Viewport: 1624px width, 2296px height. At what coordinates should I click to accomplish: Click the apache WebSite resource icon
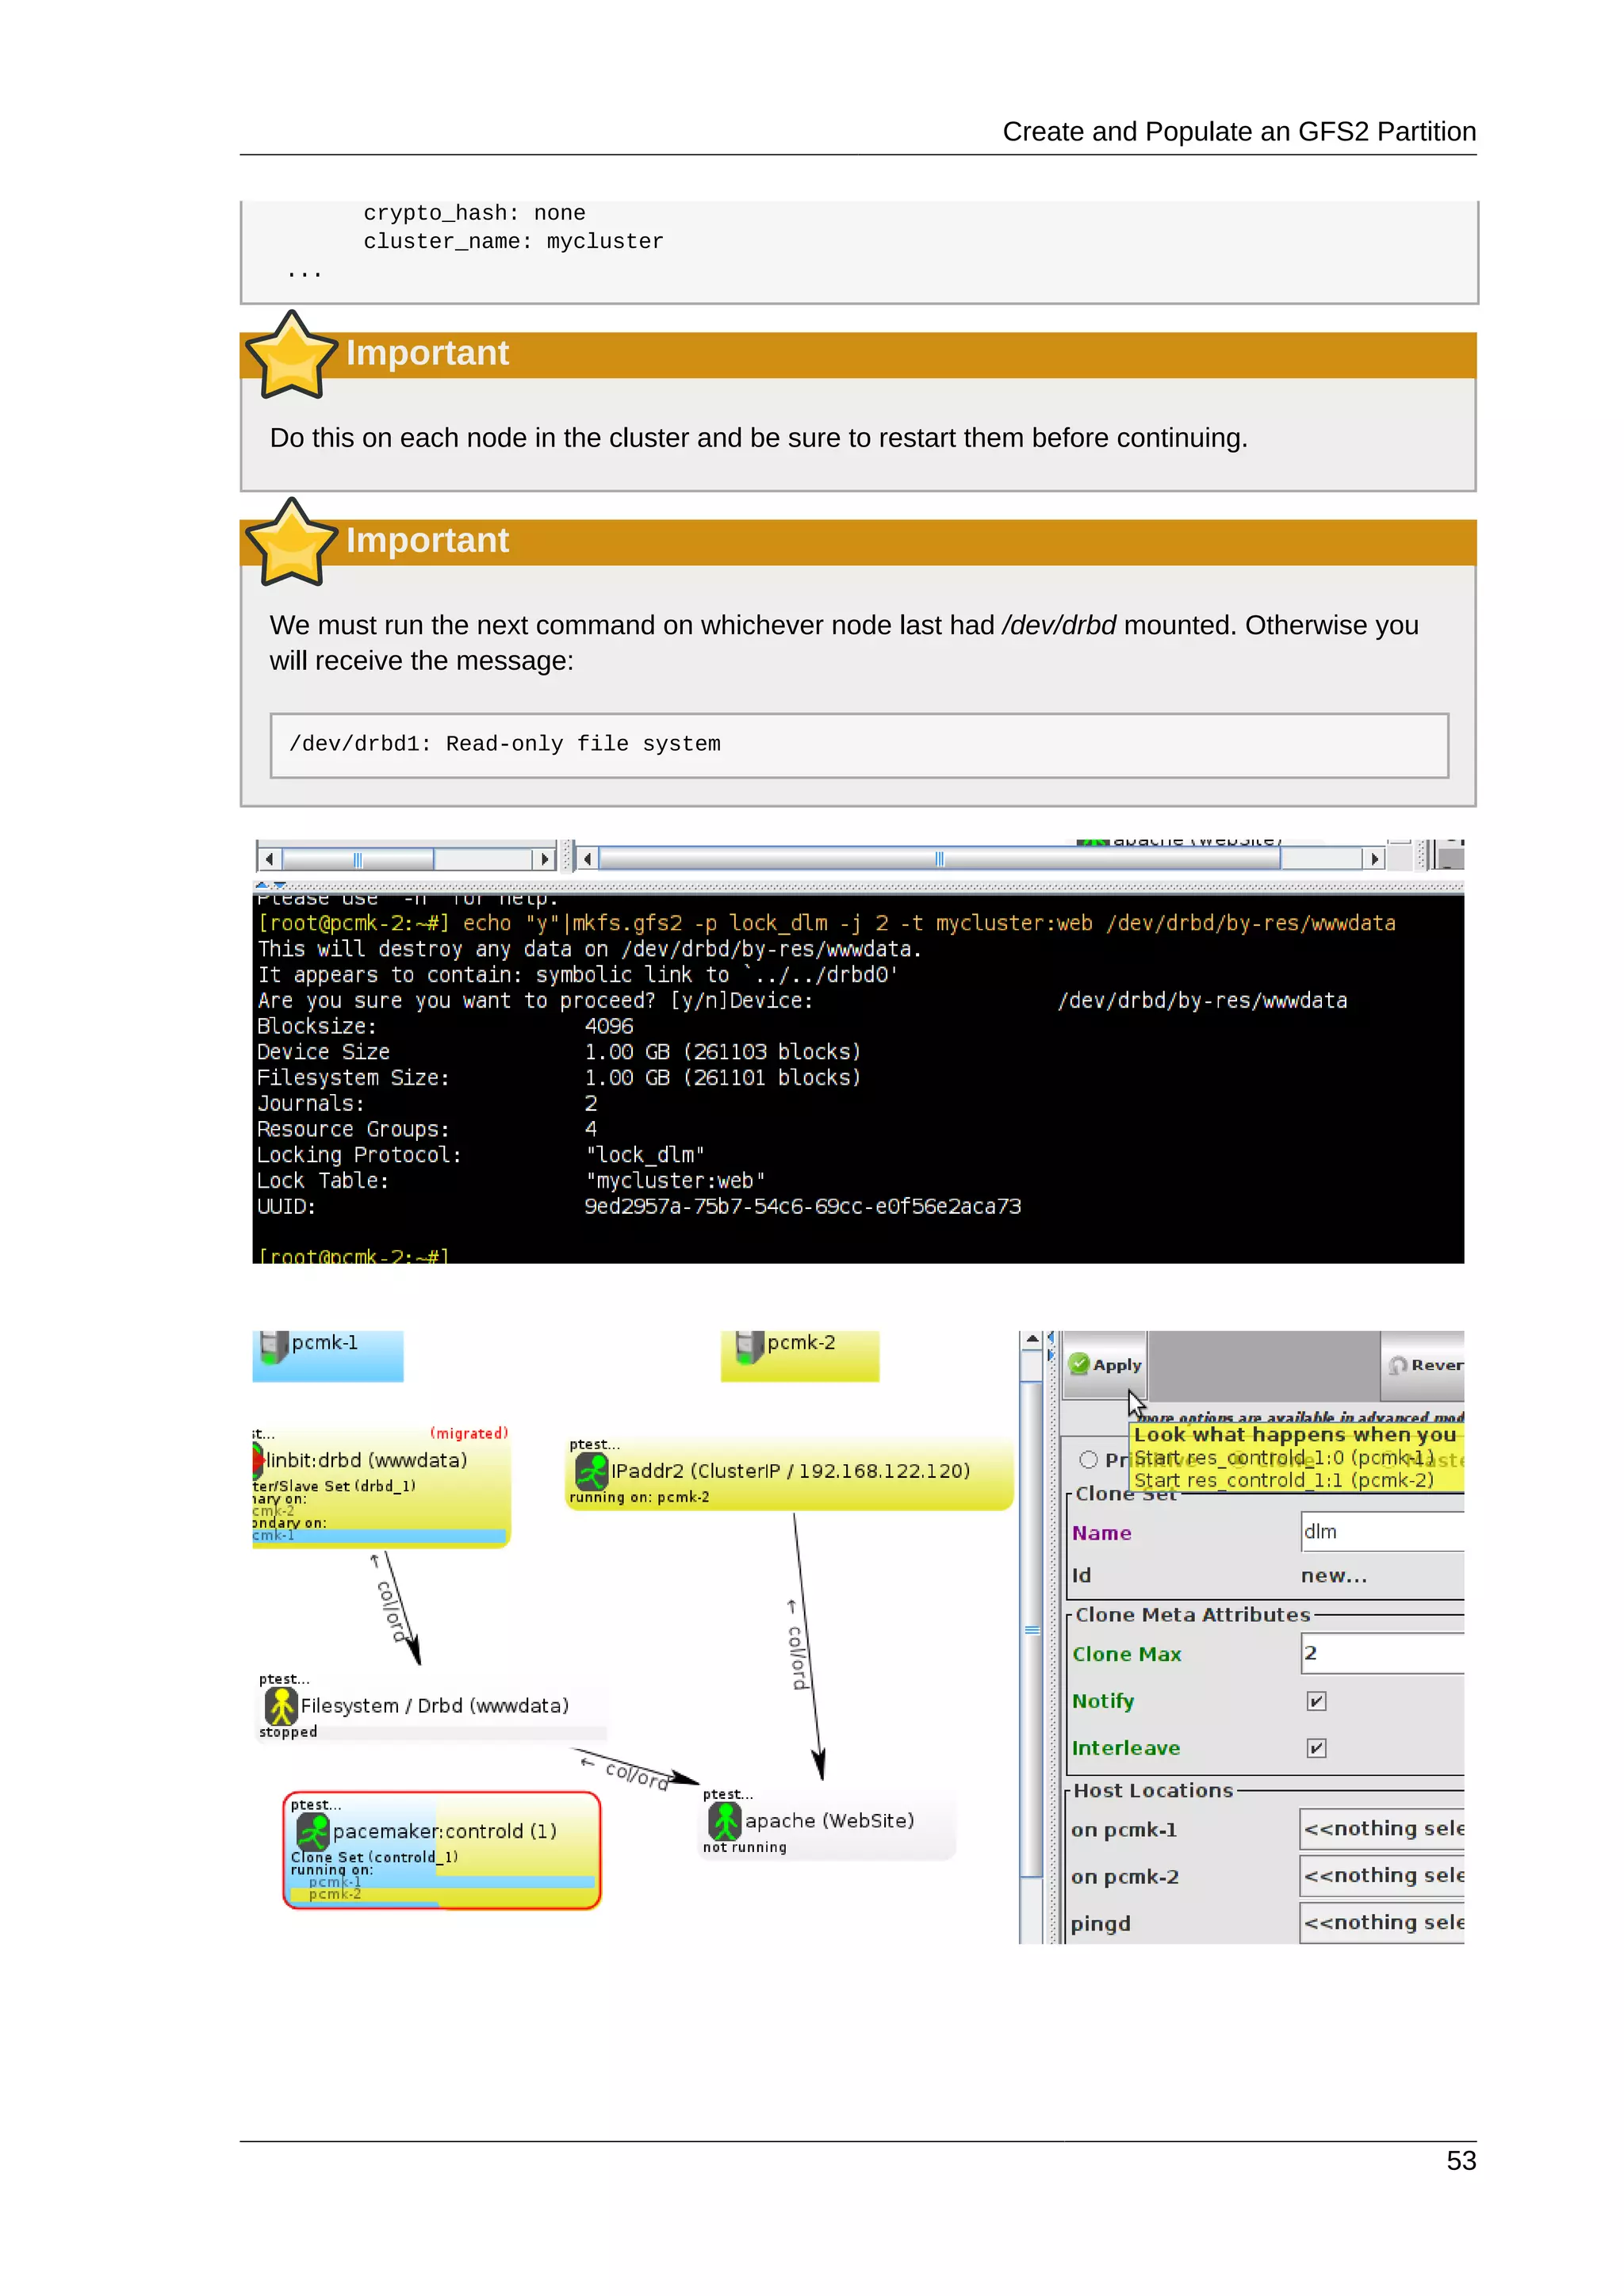tap(725, 1821)
